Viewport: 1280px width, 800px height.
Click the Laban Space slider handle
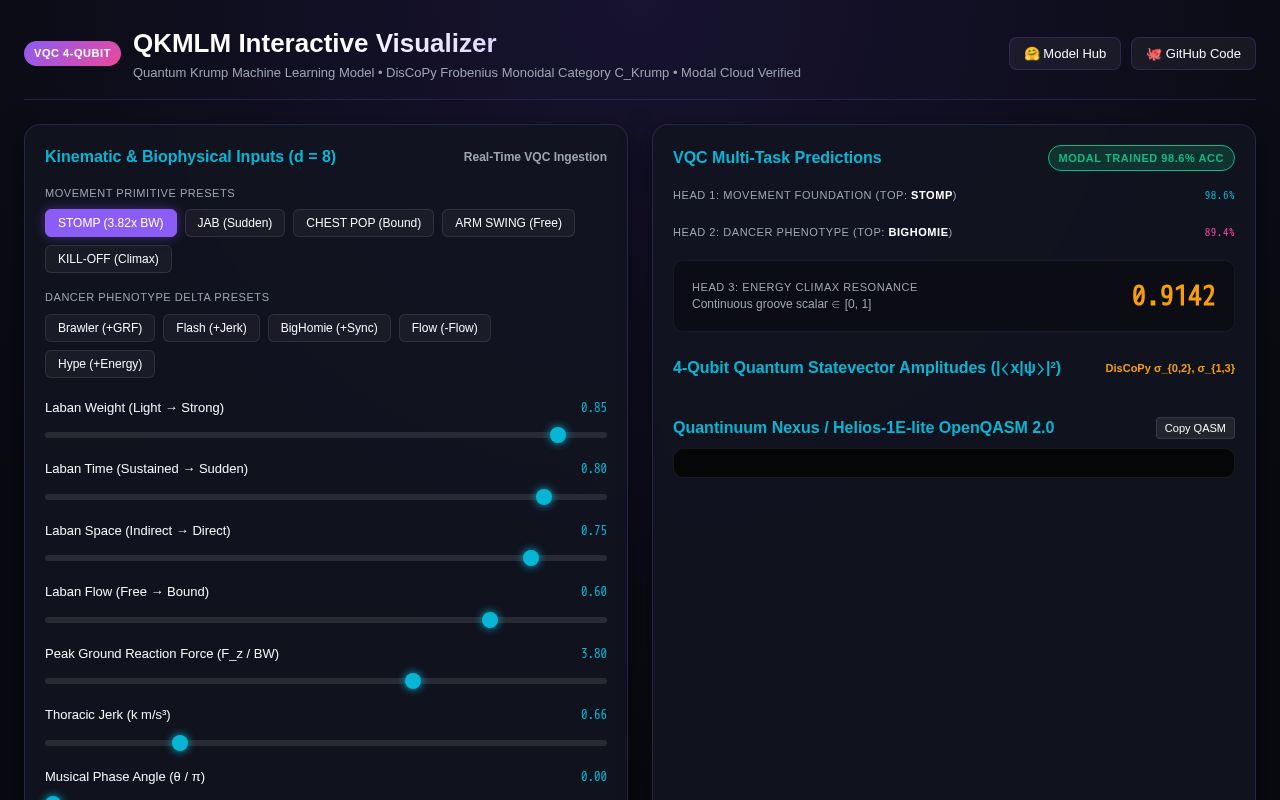click(x=531, y=558)
